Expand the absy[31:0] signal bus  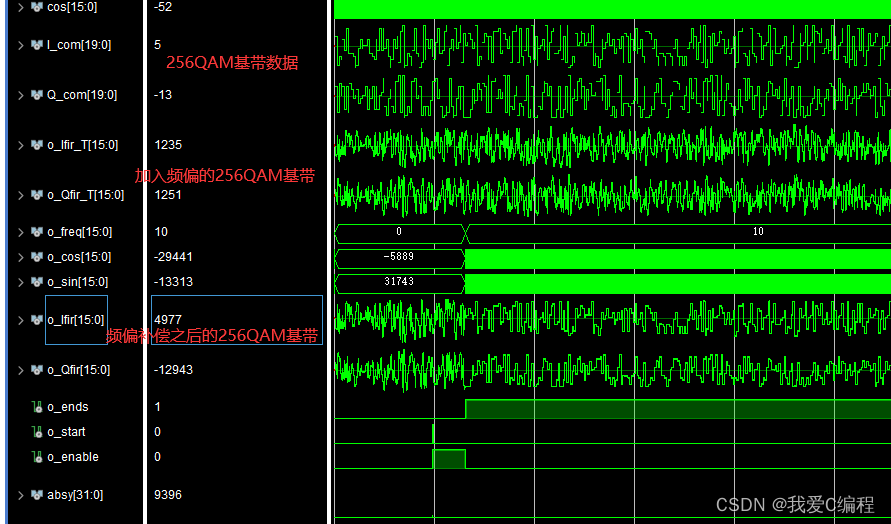(x=20, y=495)
